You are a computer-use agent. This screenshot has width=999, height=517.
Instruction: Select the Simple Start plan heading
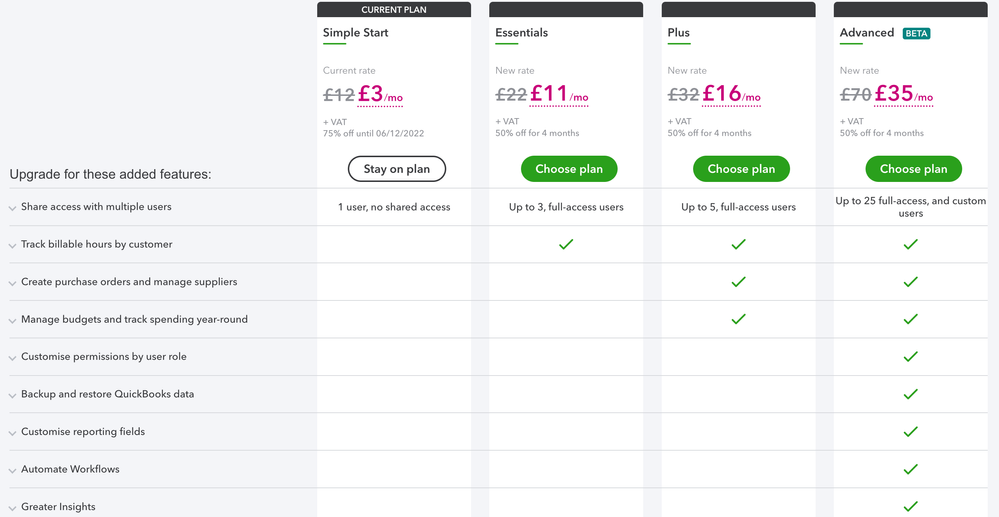[x=356, y=33]
